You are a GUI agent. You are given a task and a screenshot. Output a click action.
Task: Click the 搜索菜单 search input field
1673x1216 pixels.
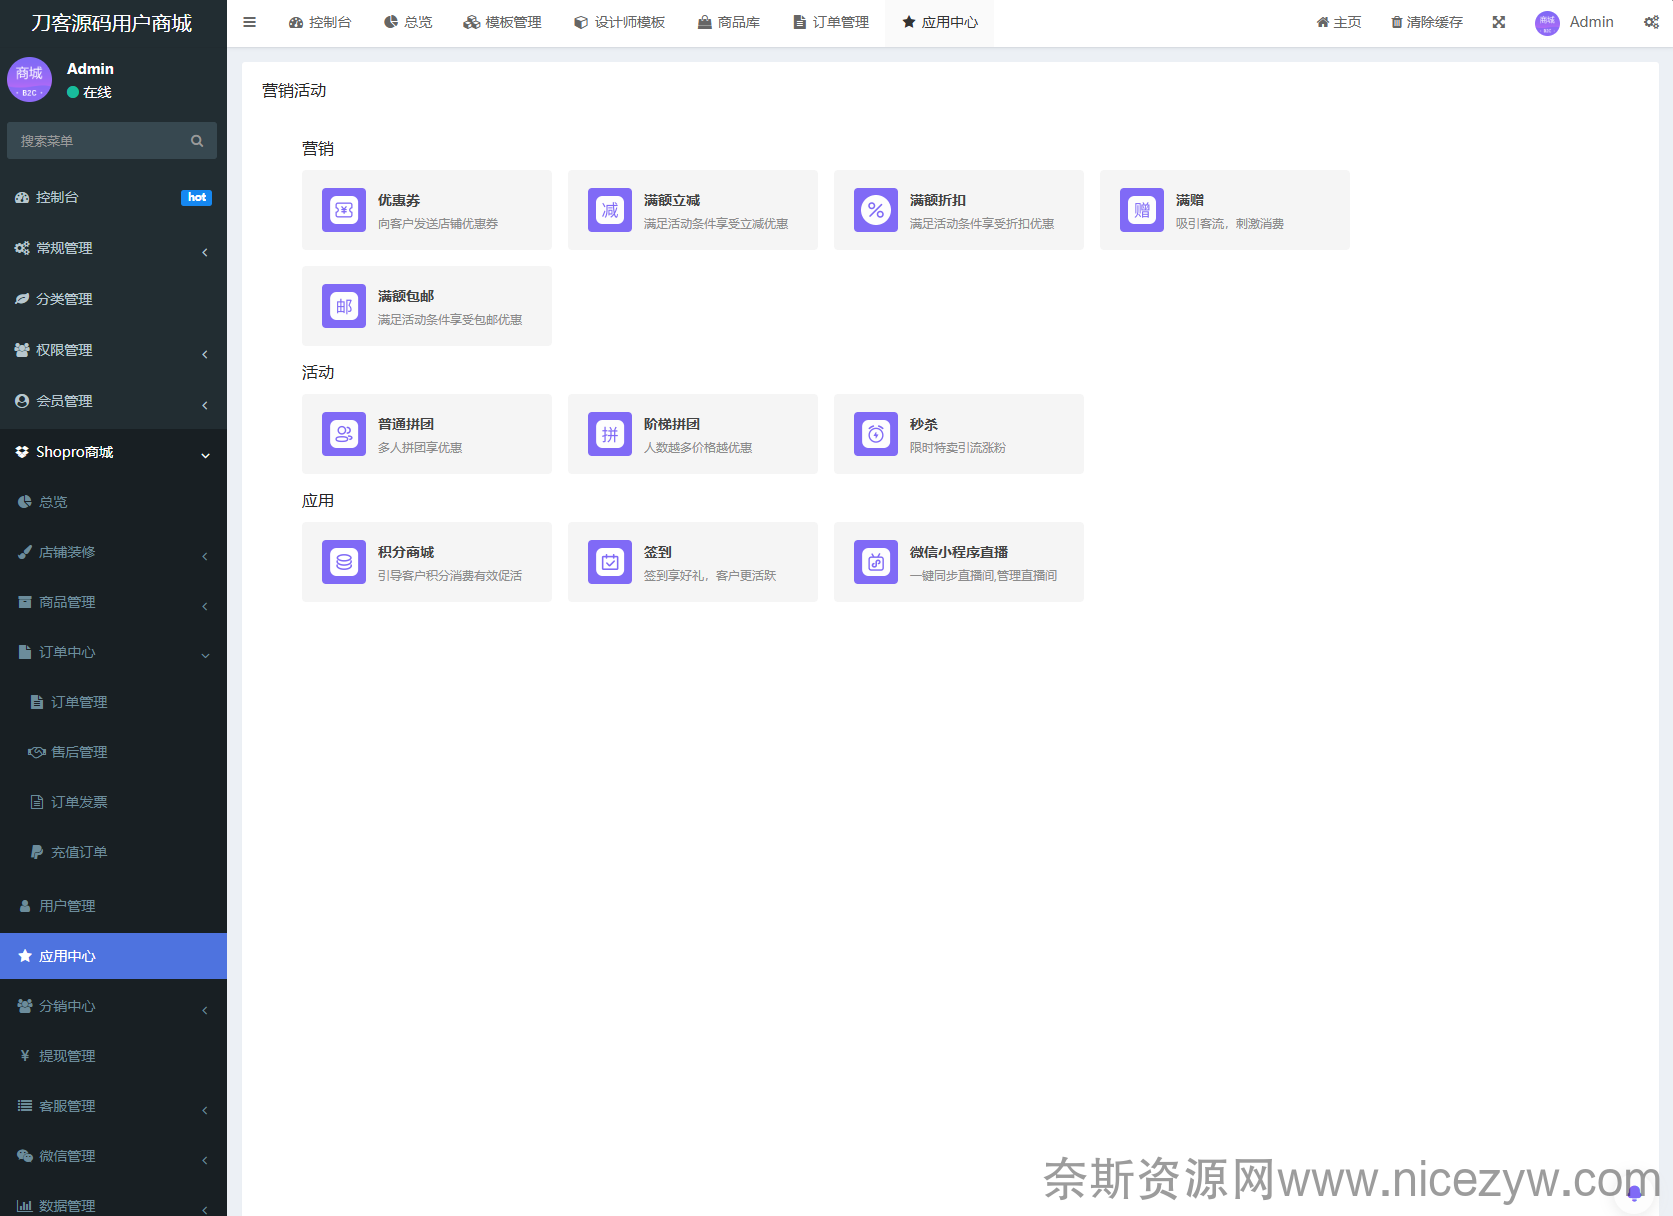tap(100, 141)
